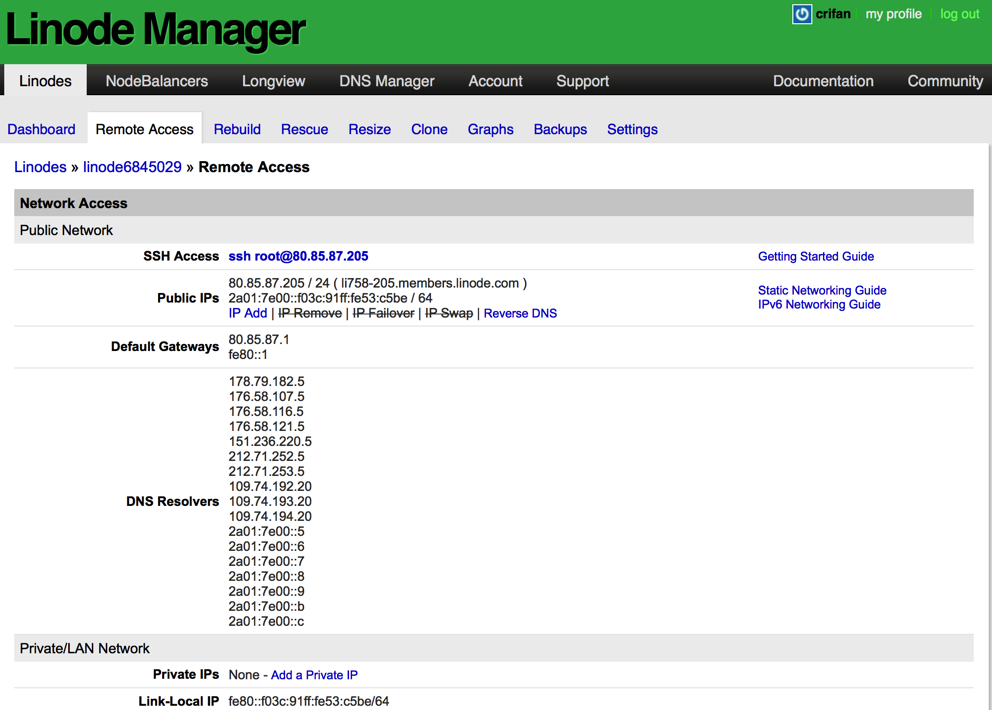
Task: Switch to the Dashboard subtab
Action: (41, 129)
